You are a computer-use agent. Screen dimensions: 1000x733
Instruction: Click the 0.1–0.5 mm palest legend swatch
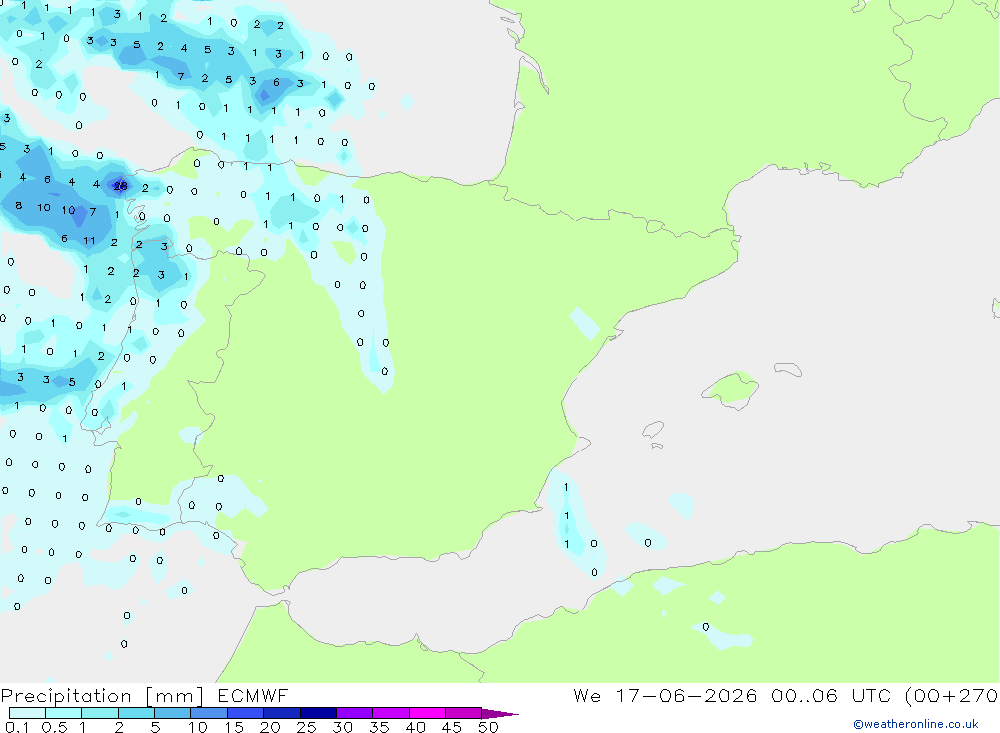click(27, 713)
